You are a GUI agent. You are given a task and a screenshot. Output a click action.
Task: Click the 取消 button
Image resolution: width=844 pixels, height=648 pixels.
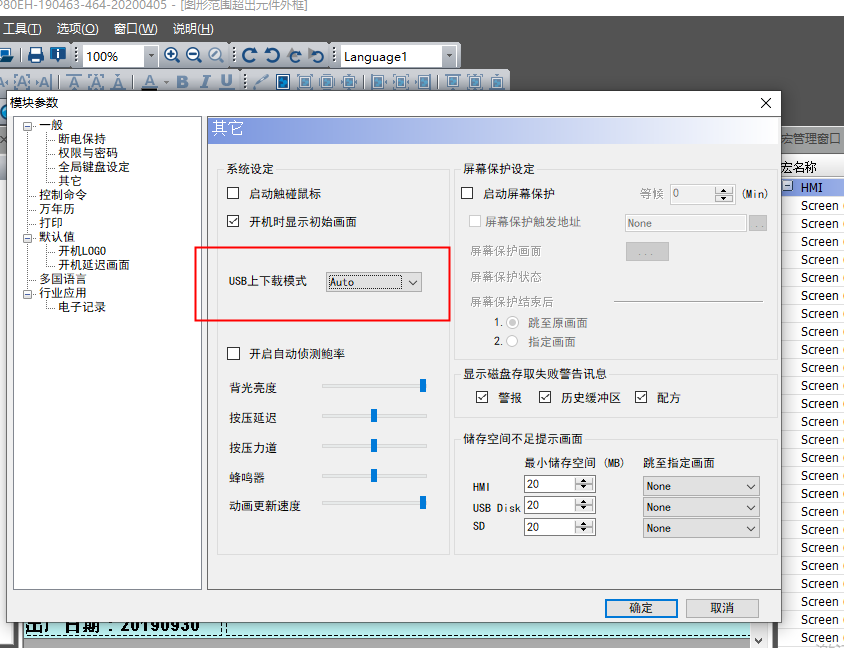pos(722,608)
